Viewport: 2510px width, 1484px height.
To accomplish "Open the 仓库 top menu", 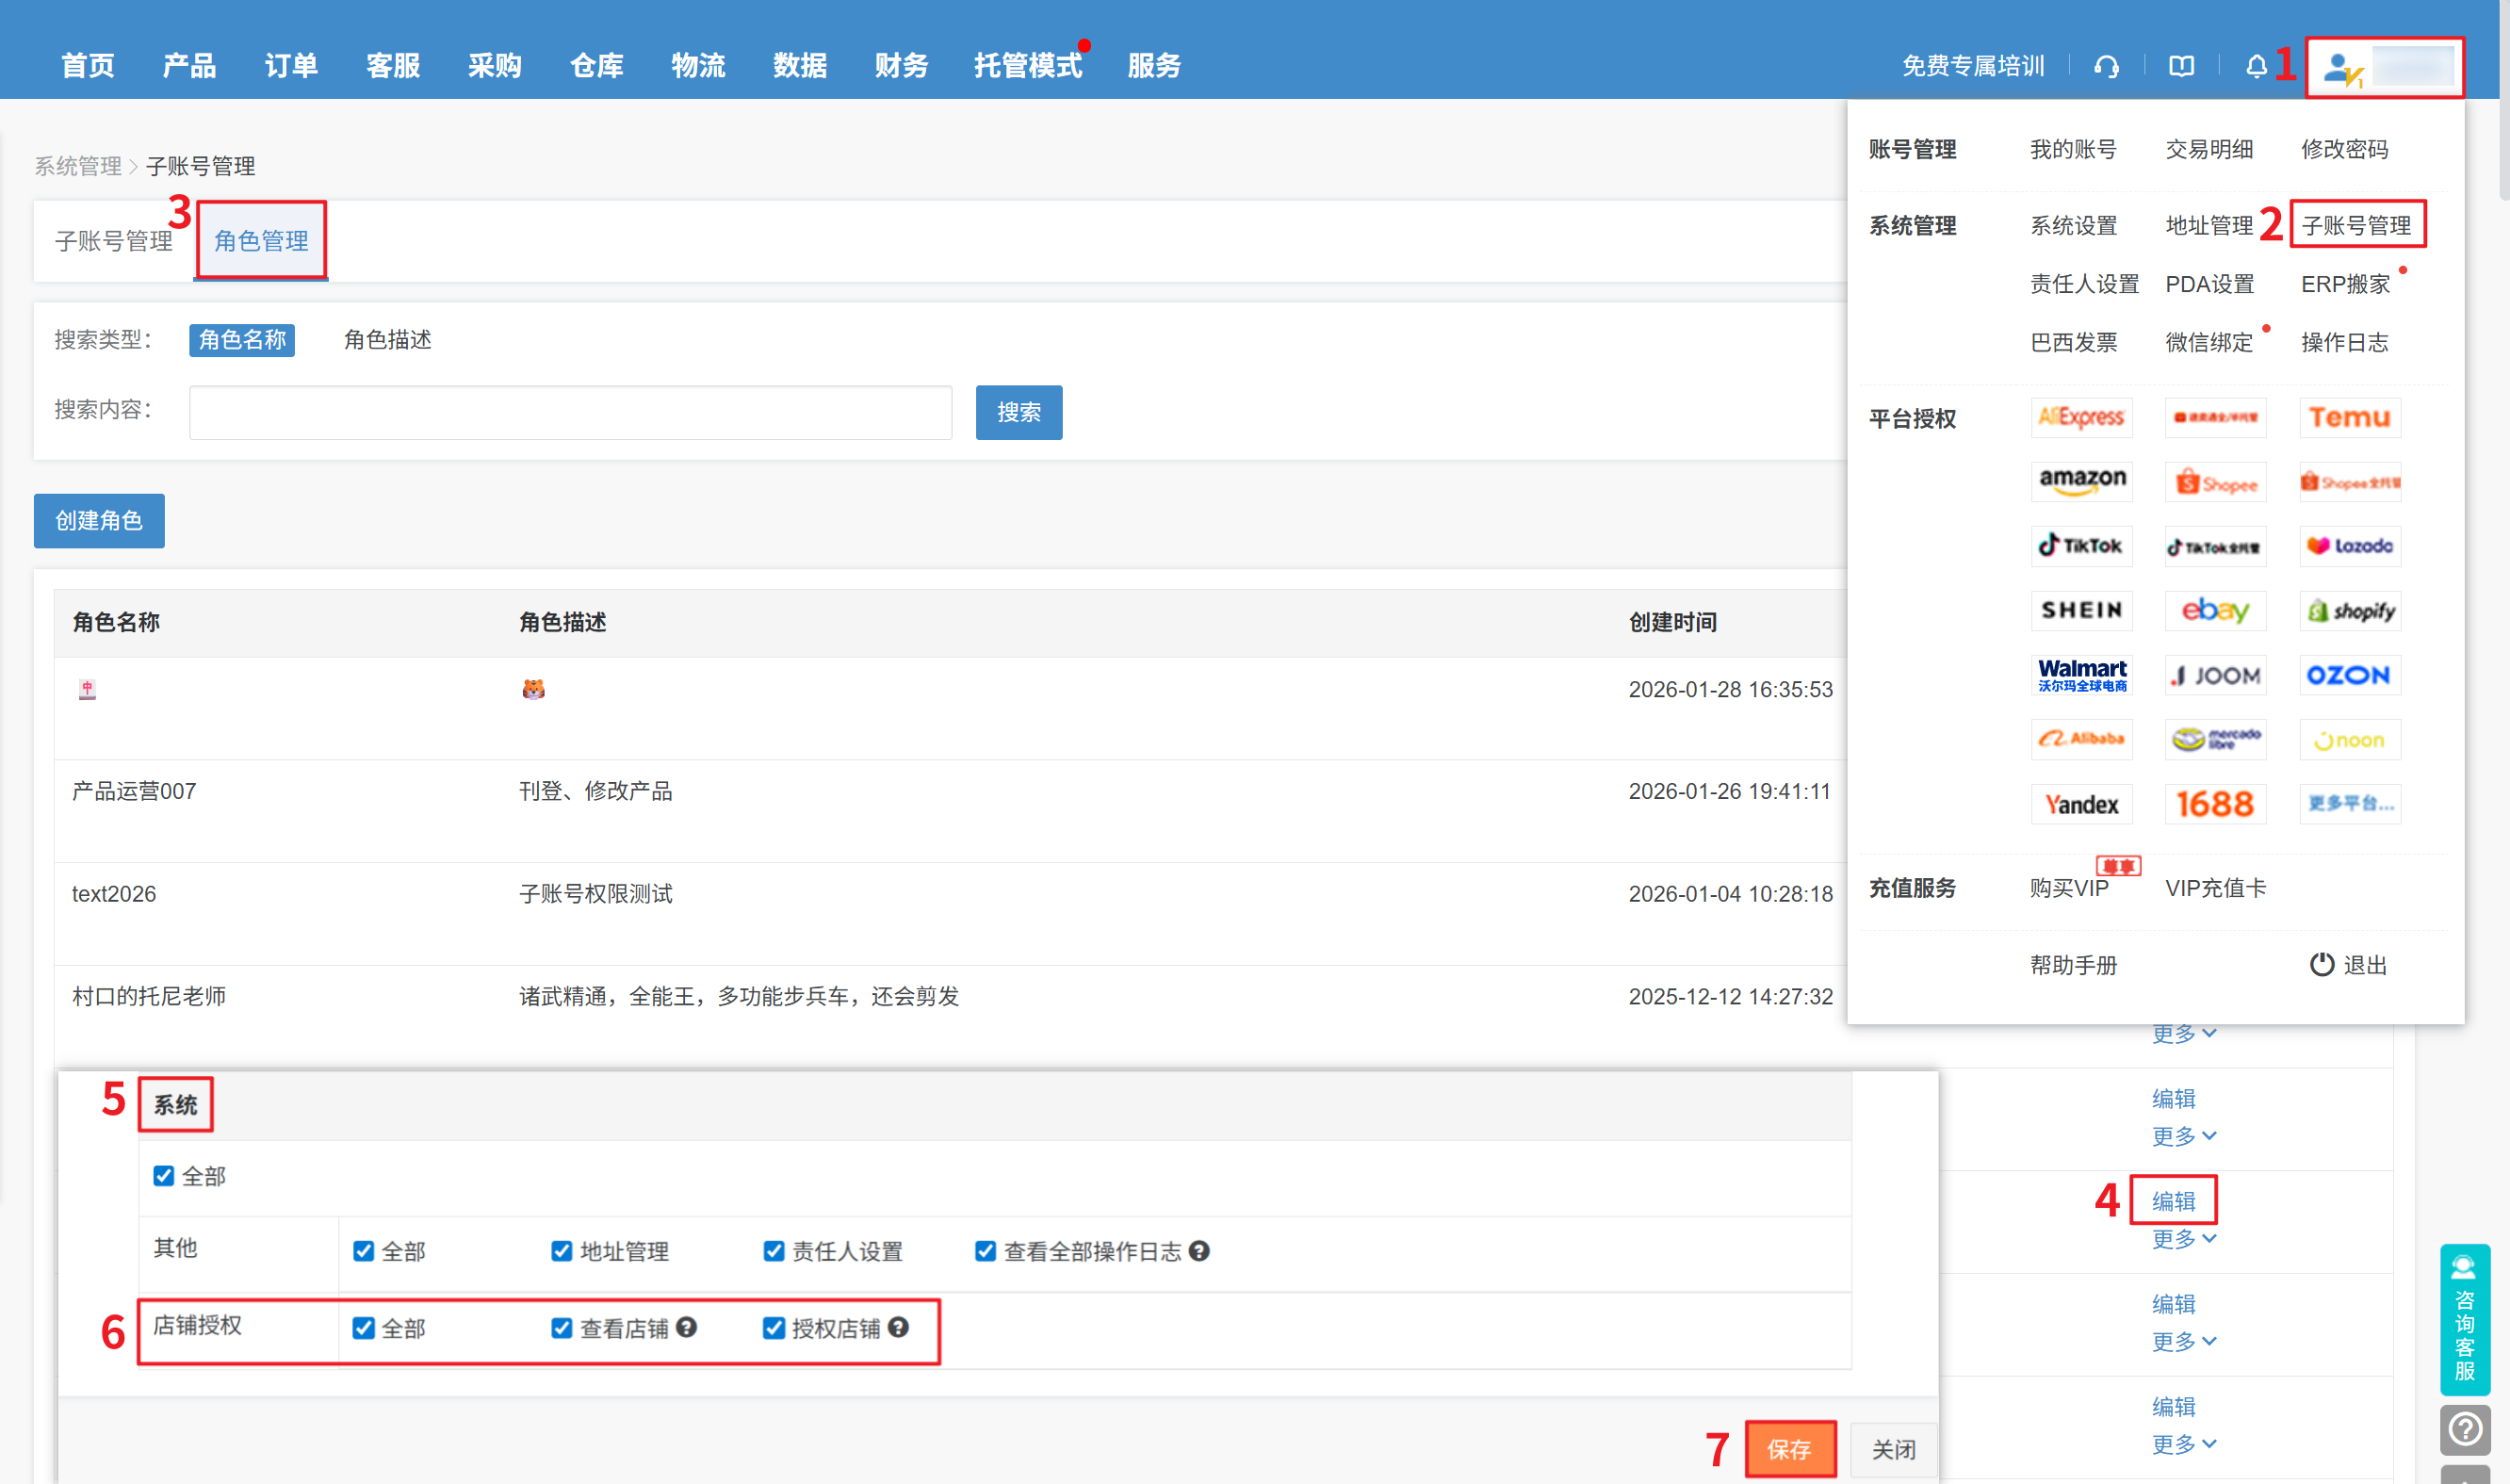I will pos(596,66).
